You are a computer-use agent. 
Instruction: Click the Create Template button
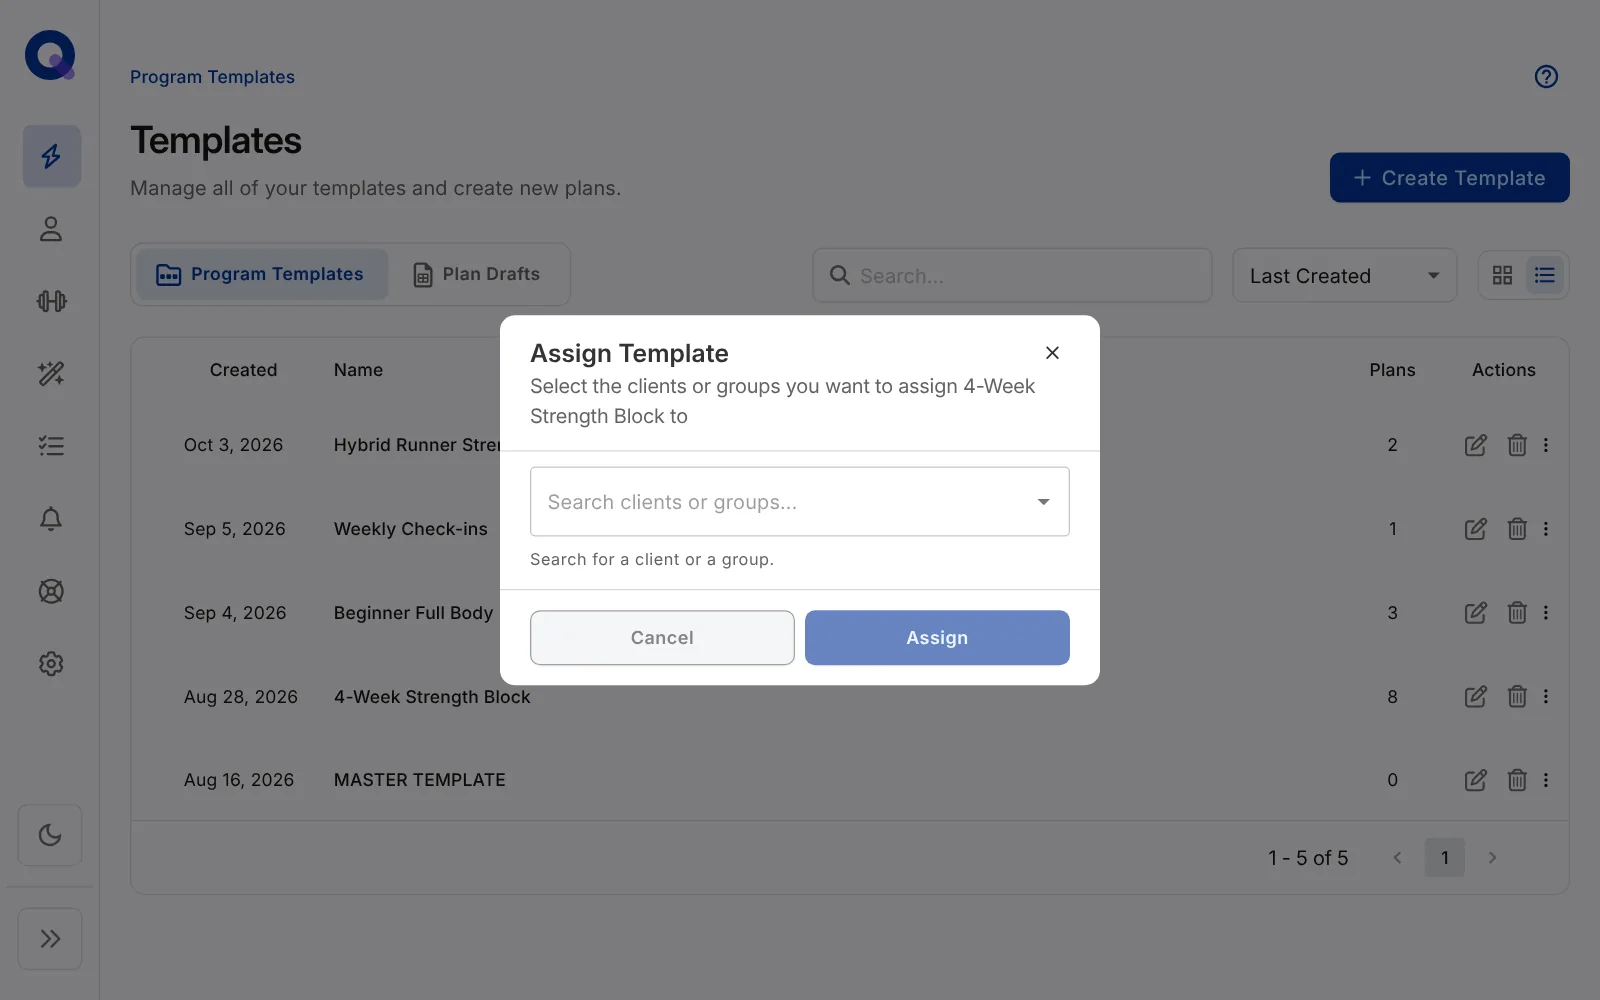click(1449, 178)
